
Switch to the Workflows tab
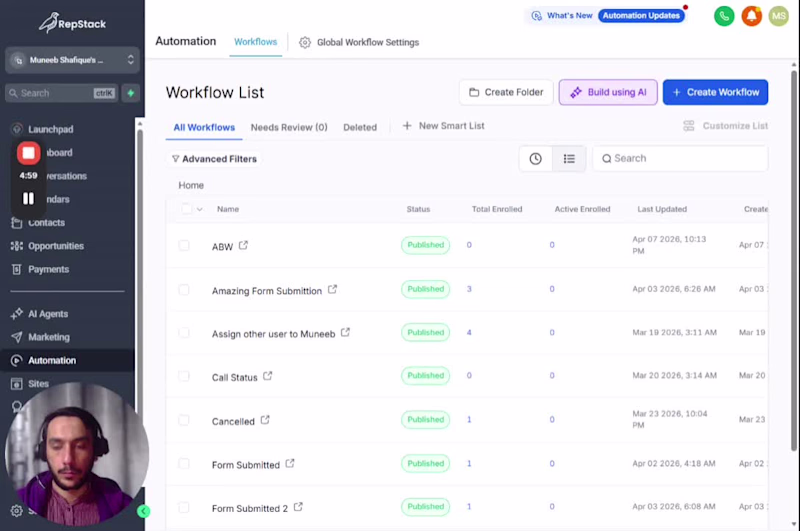click(256, 42)
